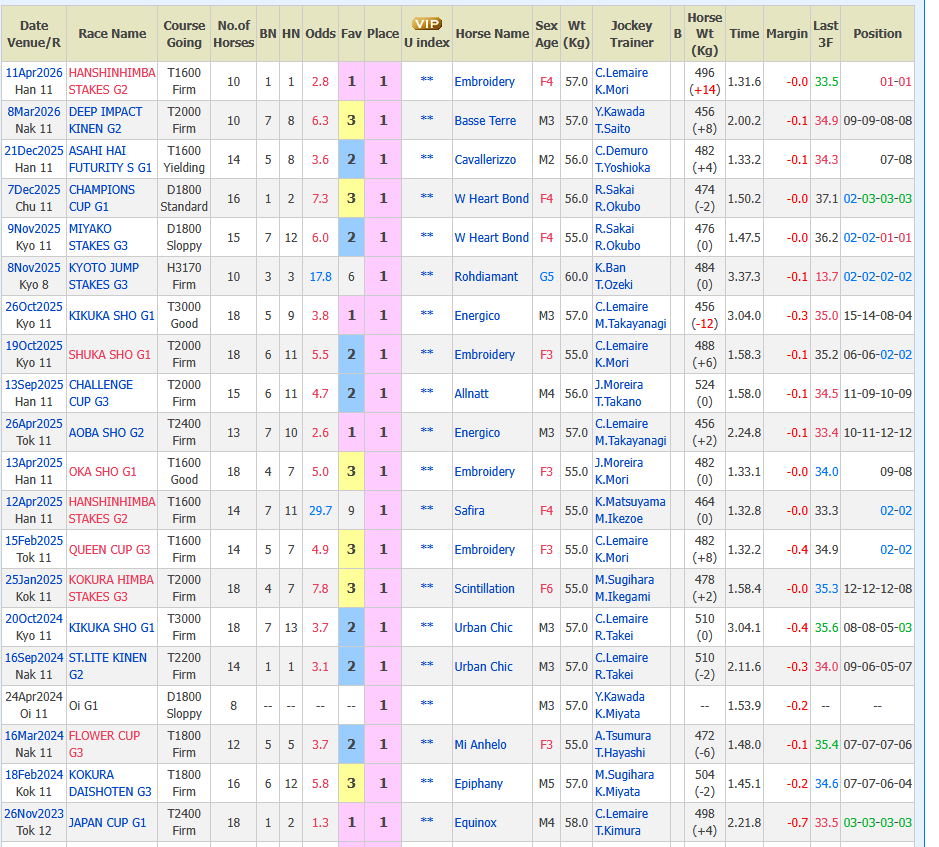Open the CHALLENGE CUP G3 race link
Image resolution: width=939 pixels, height=847 pixels.
101,393
